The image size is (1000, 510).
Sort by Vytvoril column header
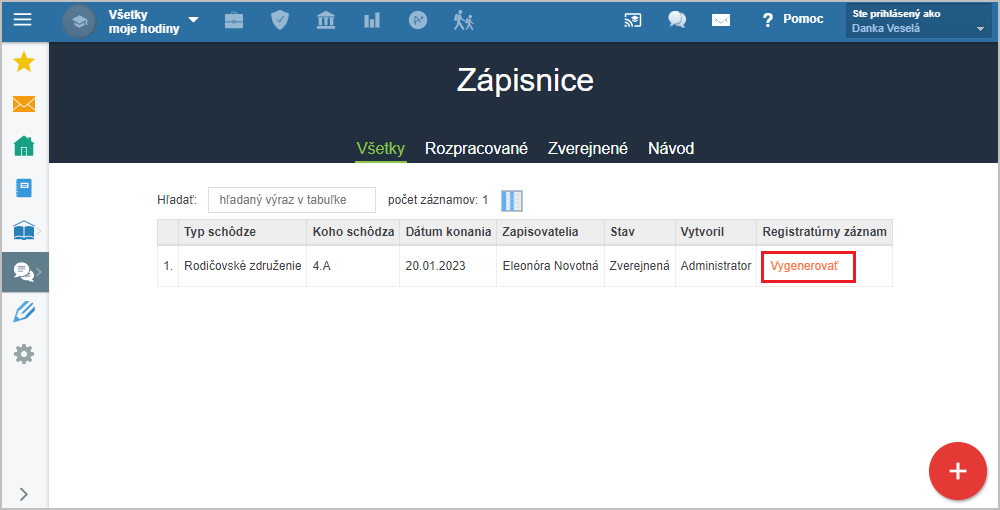click(x=716, y=232)
